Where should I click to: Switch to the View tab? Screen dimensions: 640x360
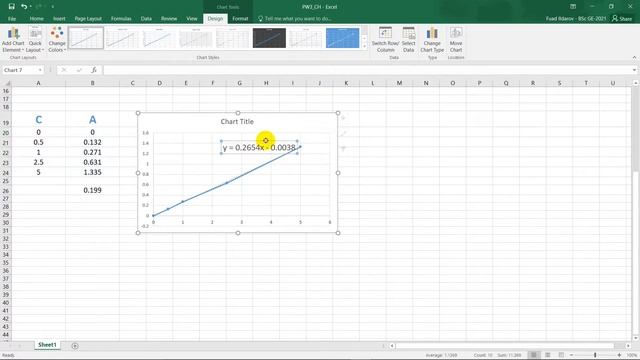pyautogui.click(x=192, y=19)
